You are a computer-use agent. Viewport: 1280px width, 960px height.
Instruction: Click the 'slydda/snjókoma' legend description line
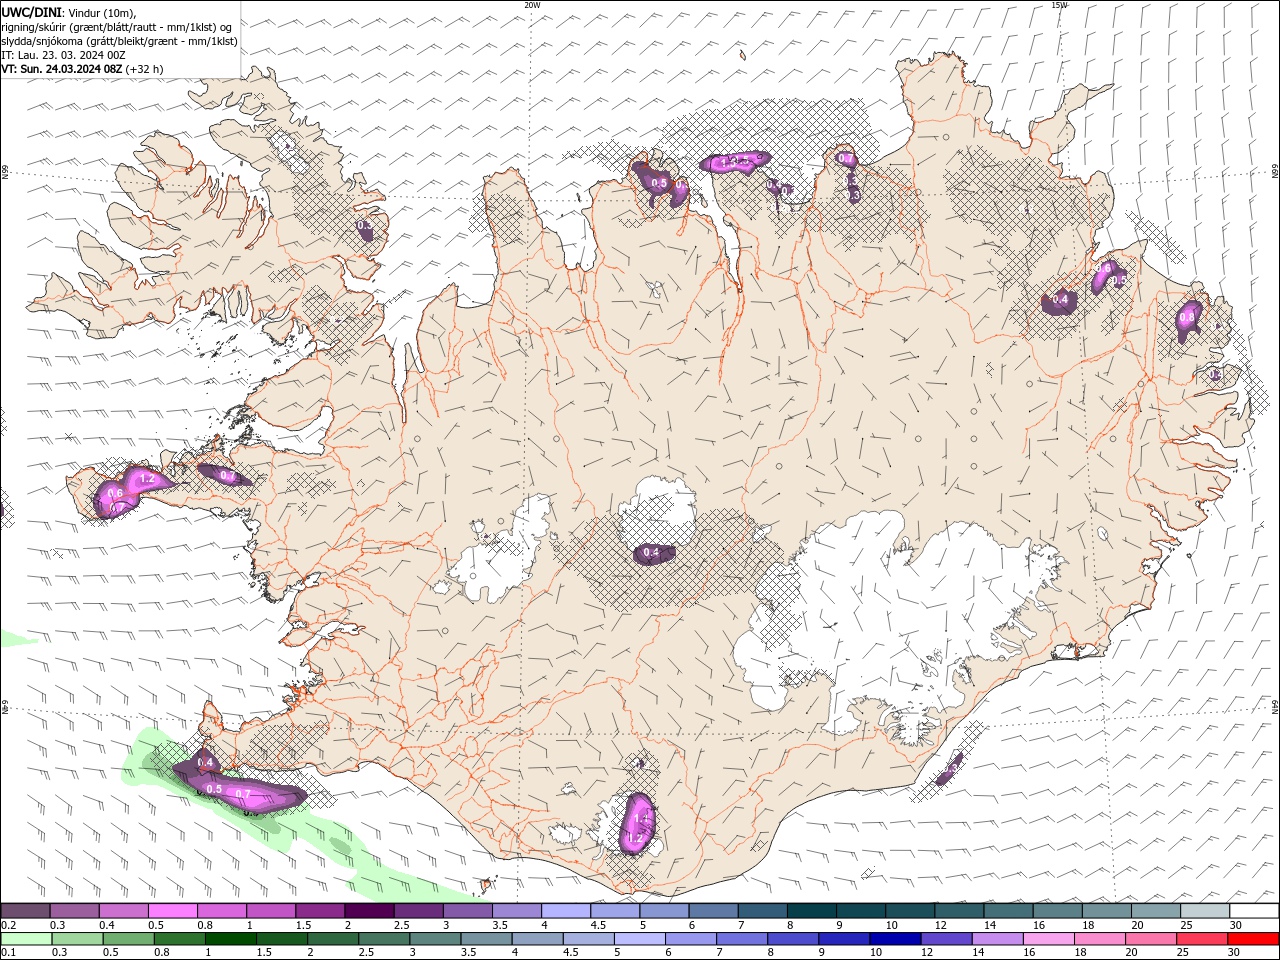(120, 41)
